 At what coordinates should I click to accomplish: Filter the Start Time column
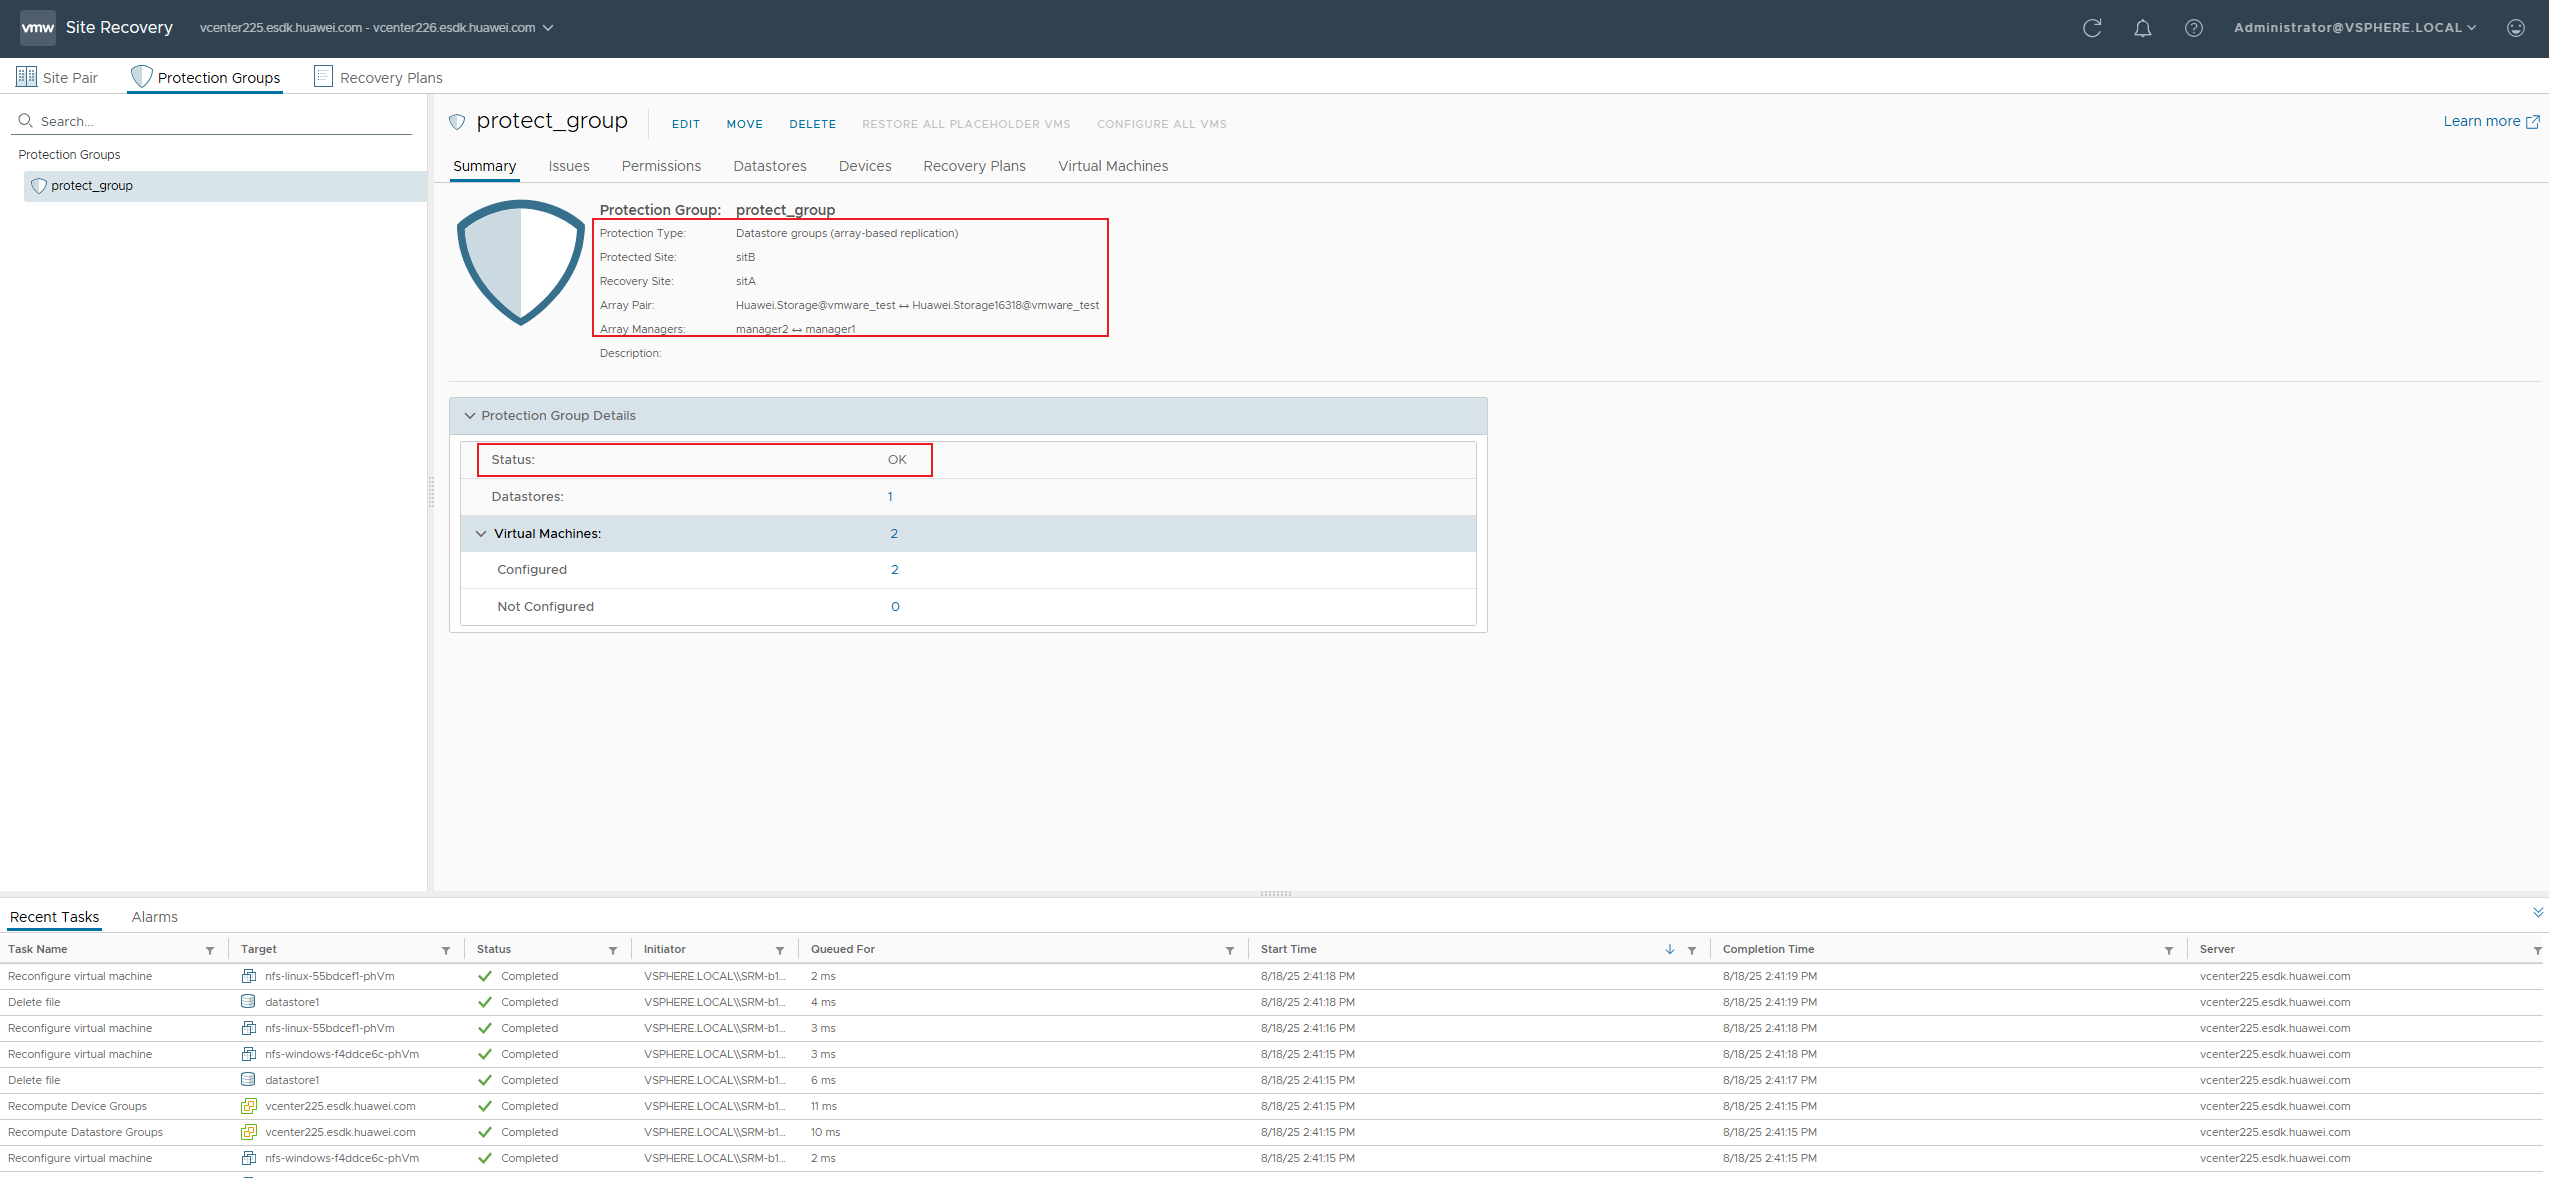coord(1692,950)
